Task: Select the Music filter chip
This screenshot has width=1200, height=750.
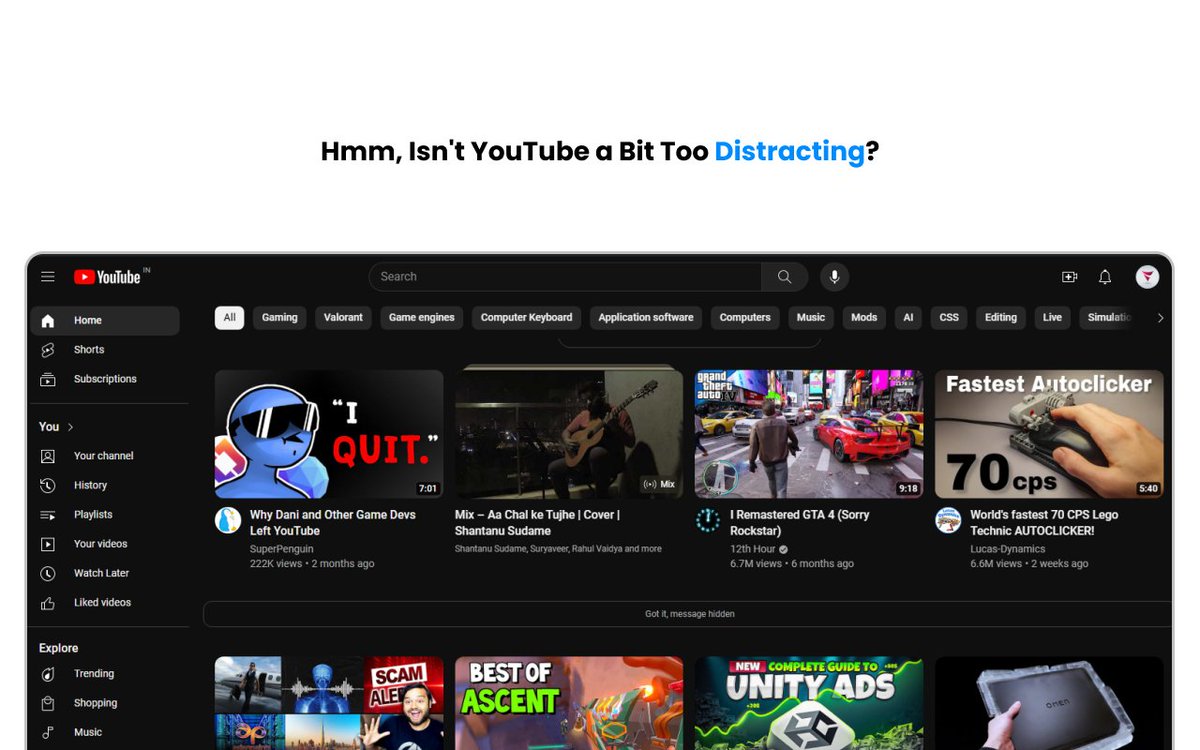Action: (x=811, y=318)
